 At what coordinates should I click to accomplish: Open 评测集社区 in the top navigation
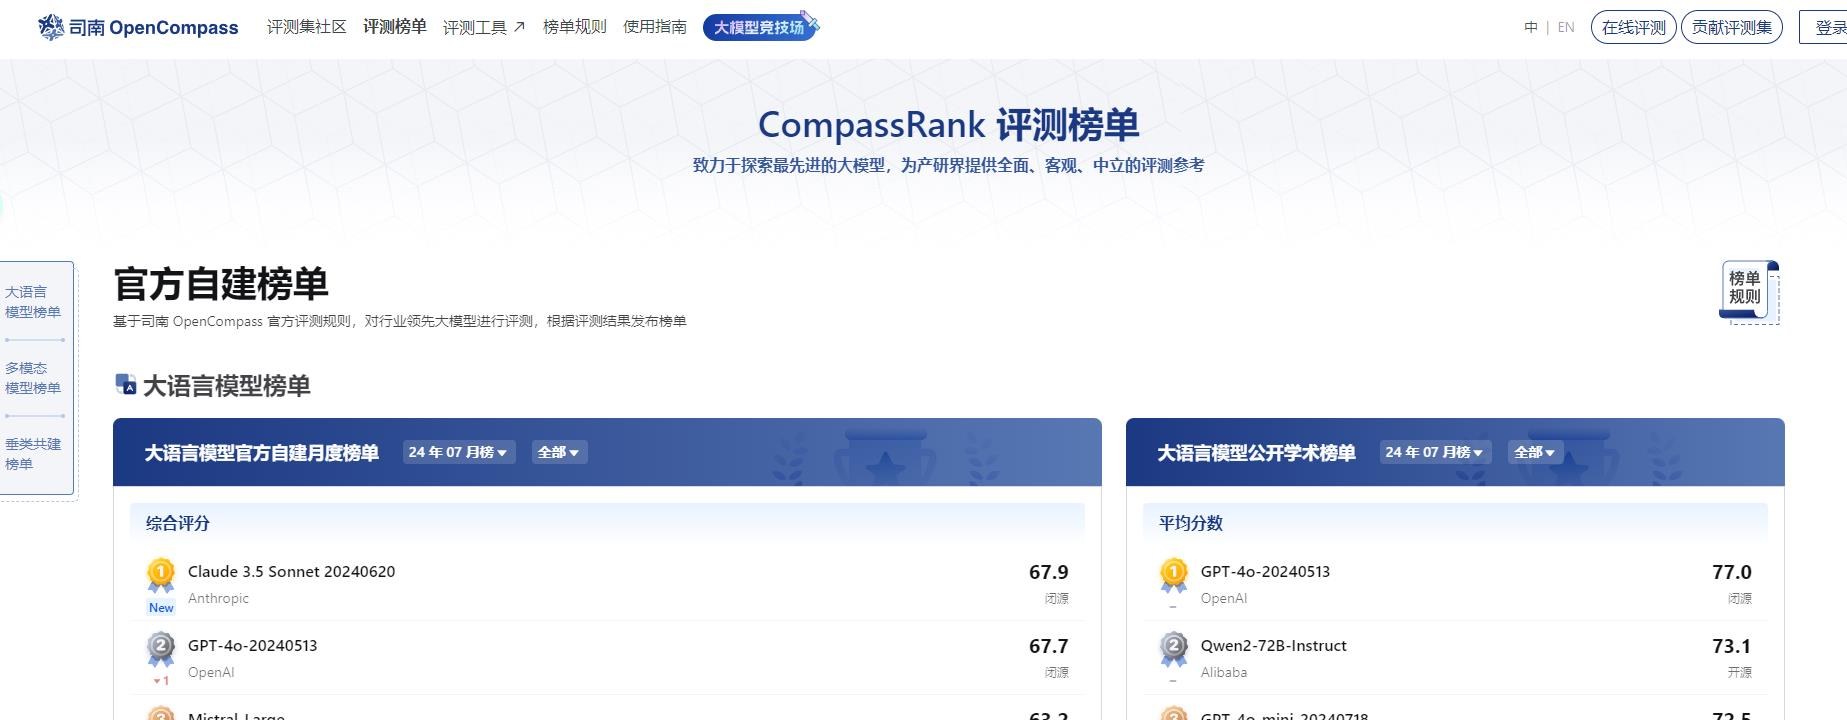306,27
